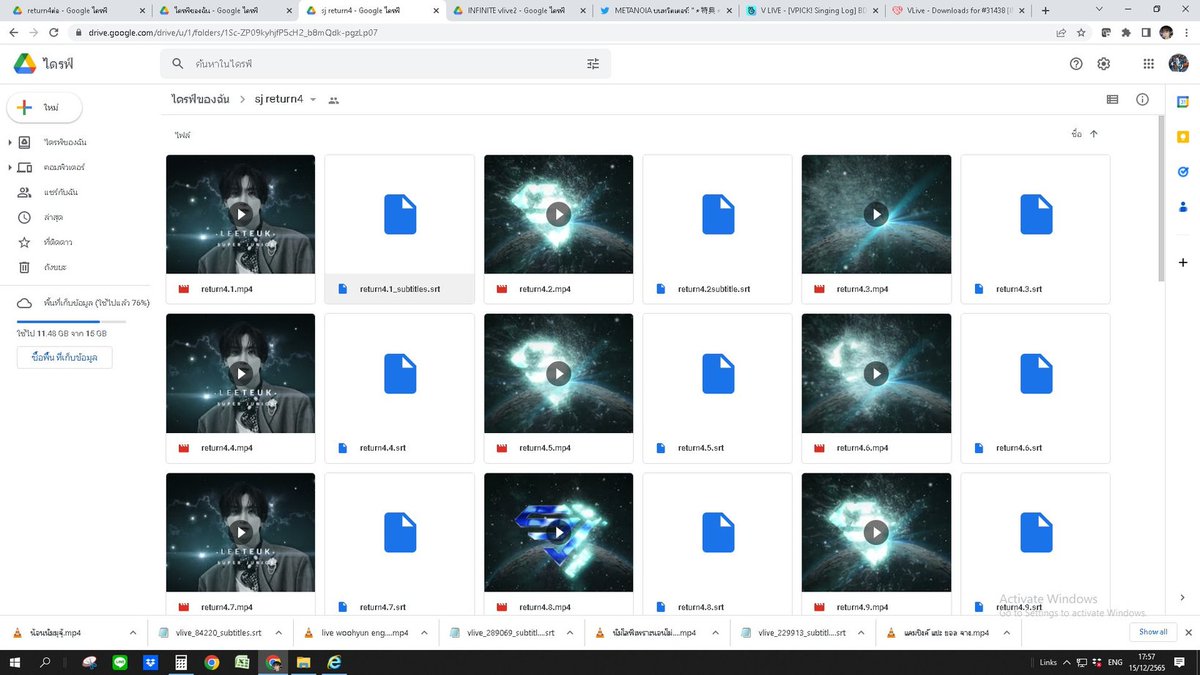
Task: Open Recent in sidebar
Action: tap(55, 217)
